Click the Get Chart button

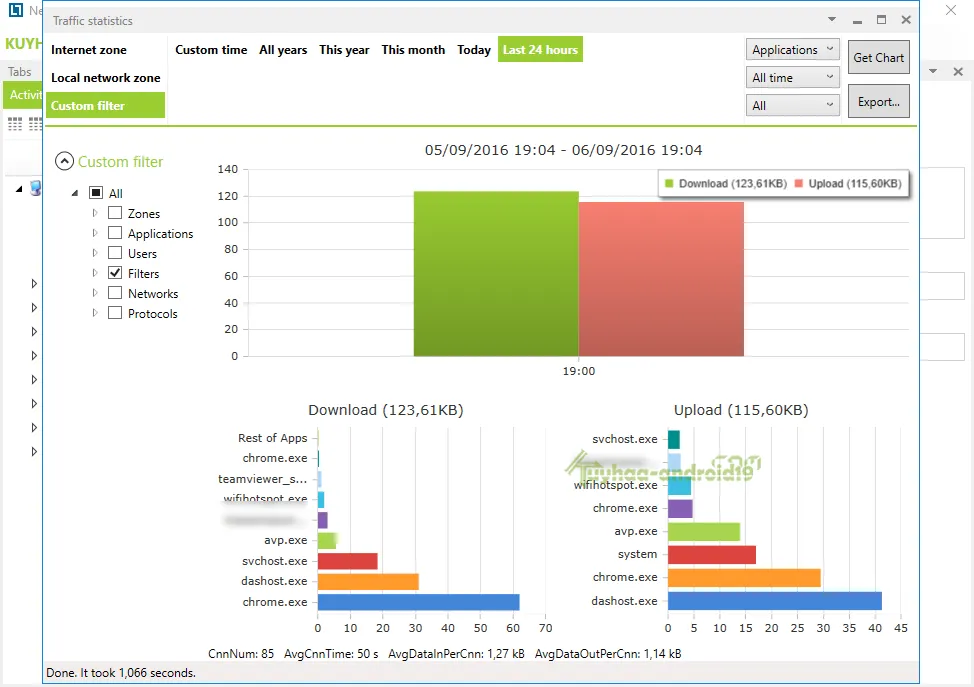pos(879,57)
